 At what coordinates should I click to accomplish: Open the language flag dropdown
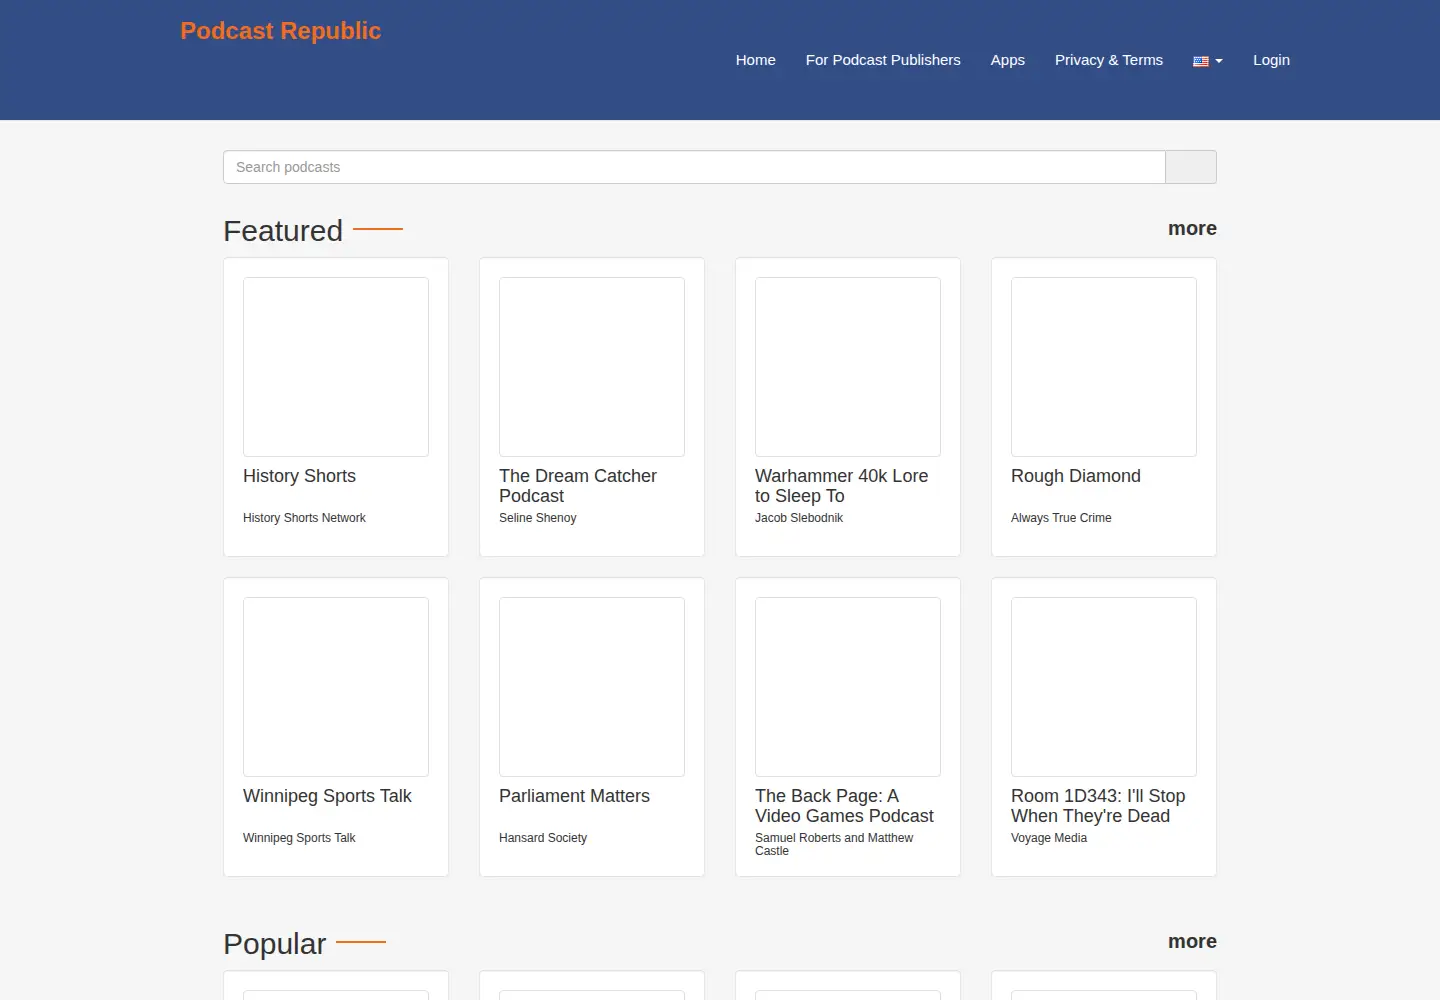(x=1207, y=61)
